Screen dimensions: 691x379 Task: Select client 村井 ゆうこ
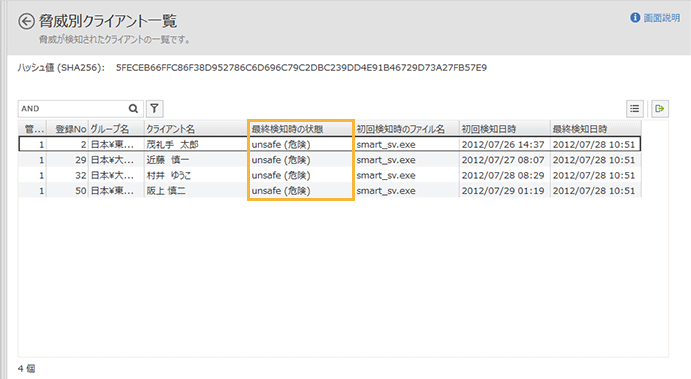[169, 175]
